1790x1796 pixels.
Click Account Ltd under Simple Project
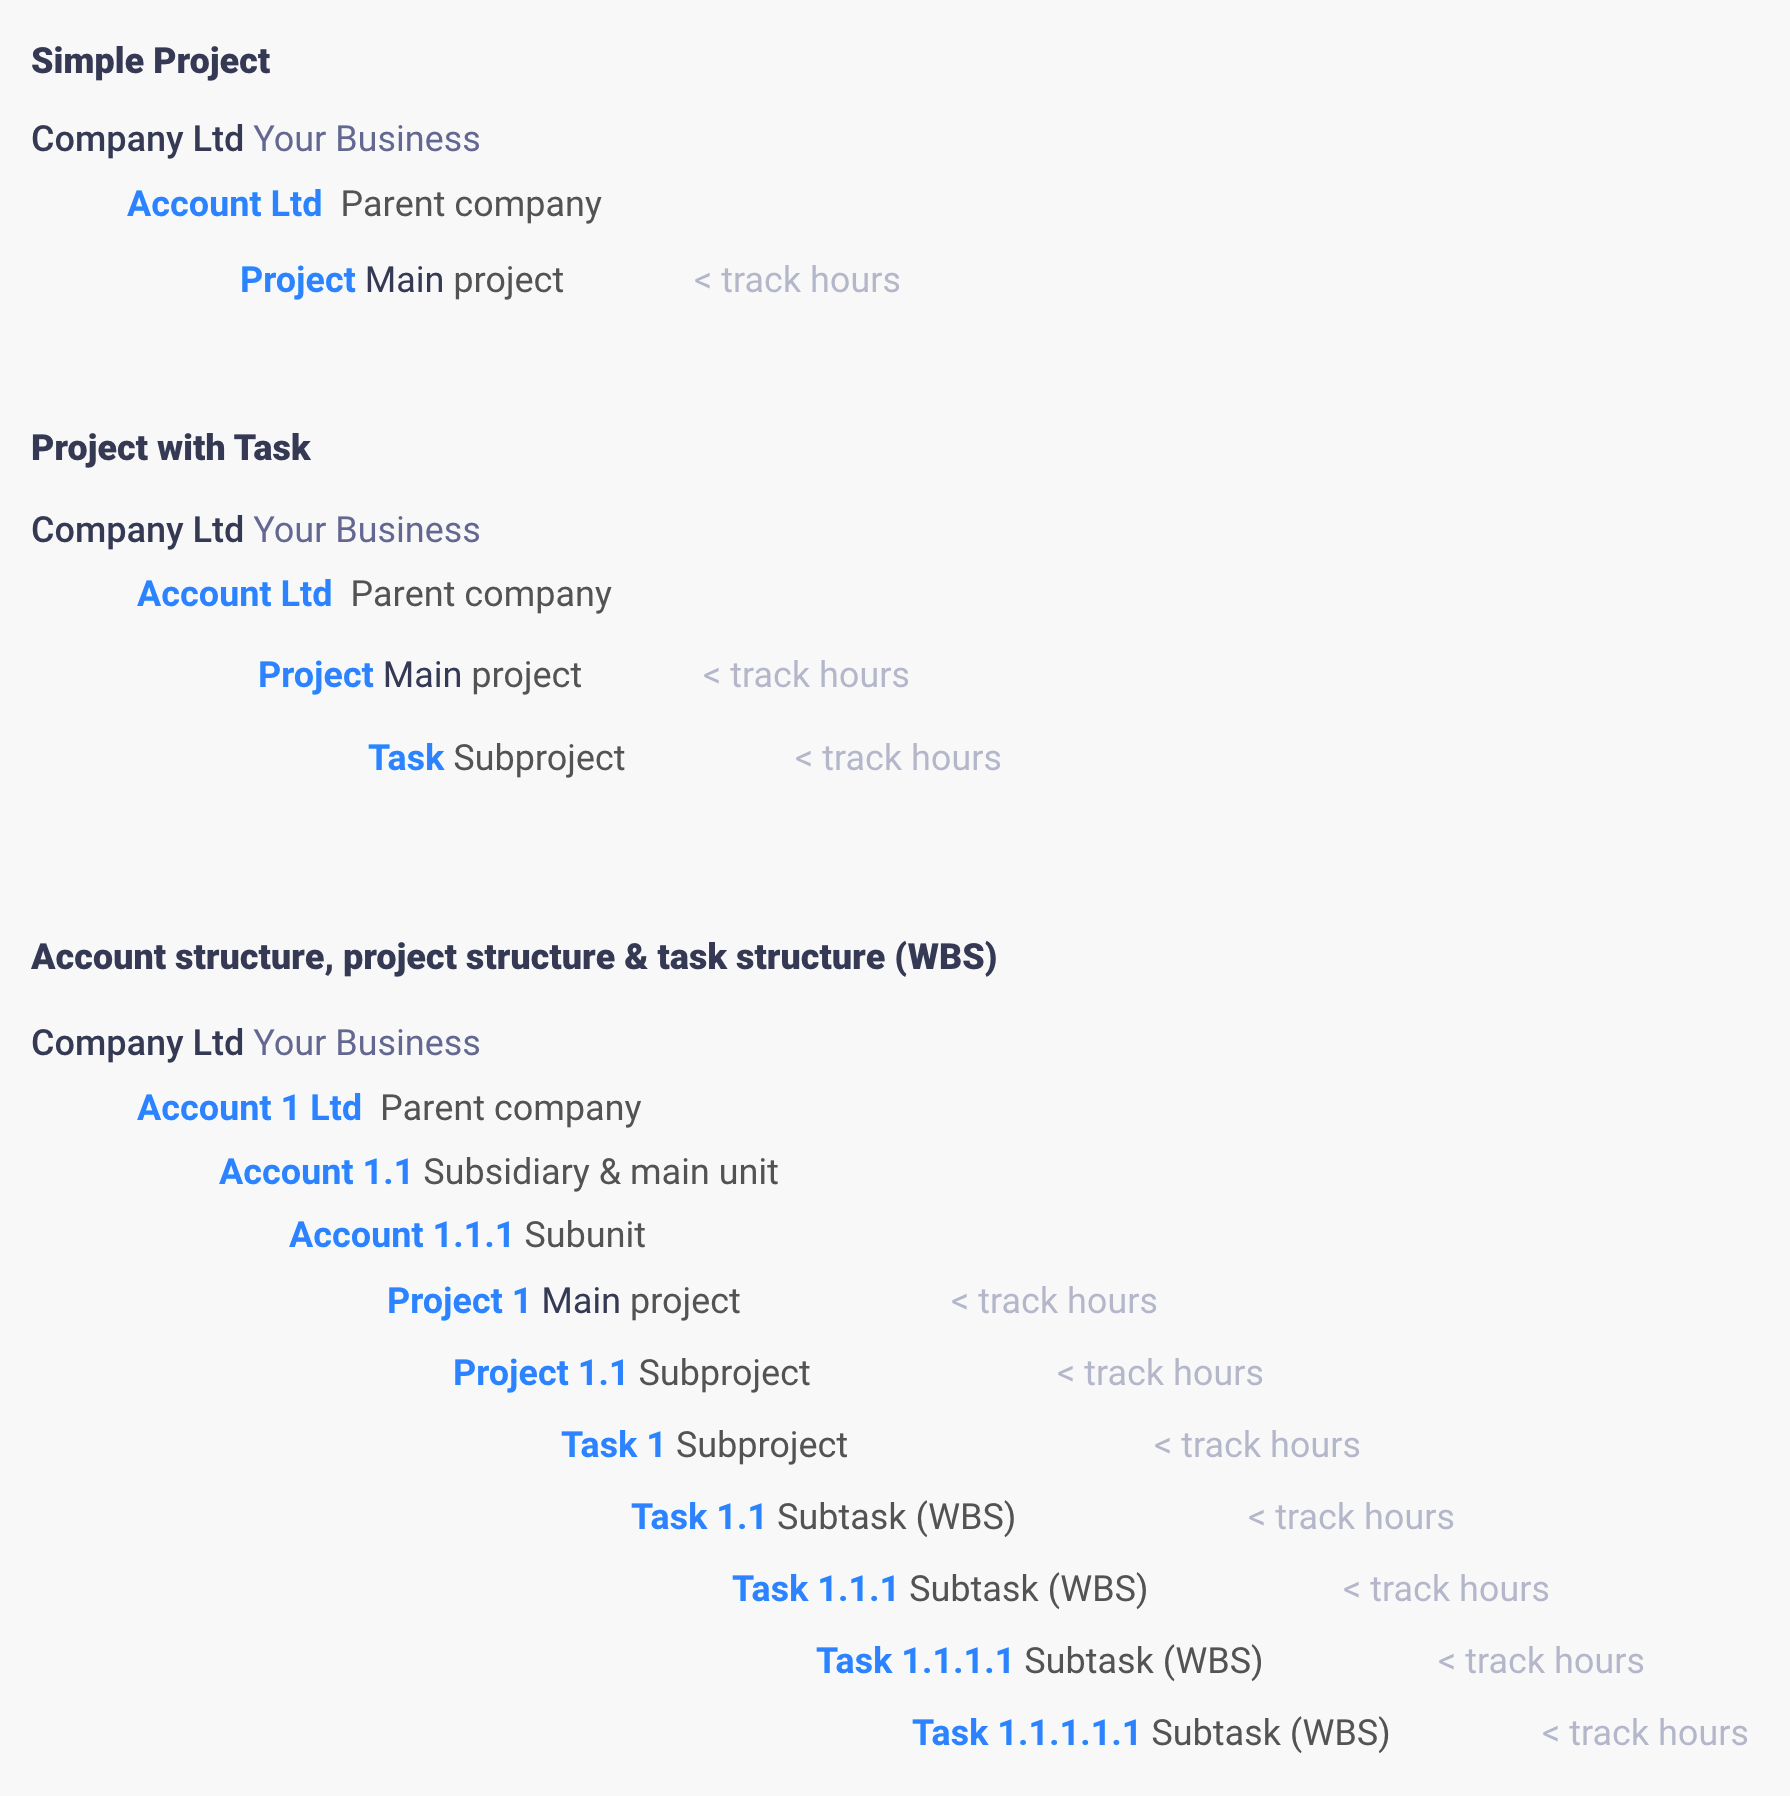click(225, 204)
